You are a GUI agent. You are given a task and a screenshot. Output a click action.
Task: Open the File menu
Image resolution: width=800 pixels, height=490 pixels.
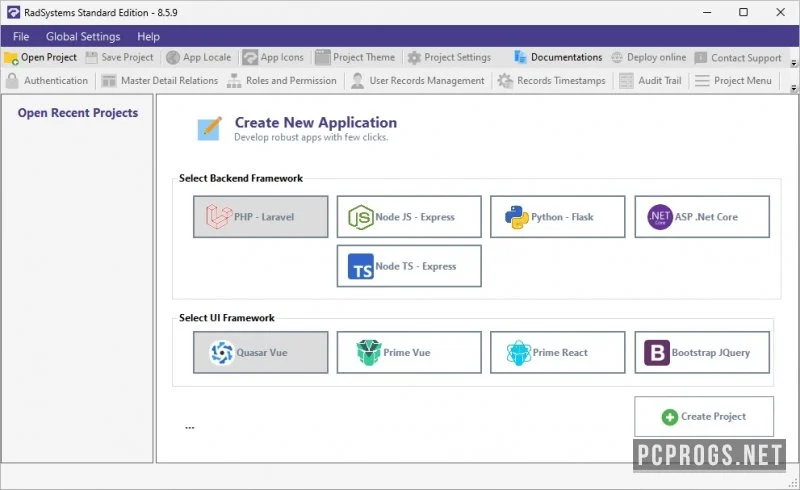pos(21,37)
